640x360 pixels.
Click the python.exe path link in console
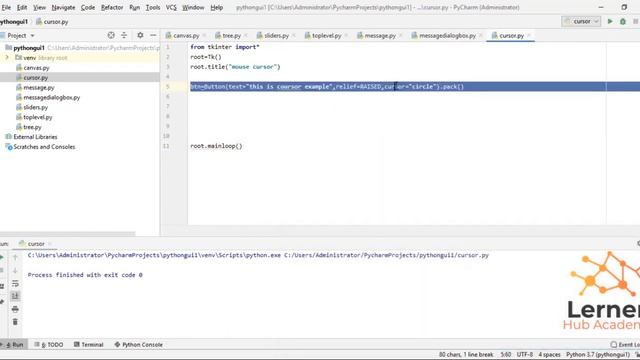point(154,255)
